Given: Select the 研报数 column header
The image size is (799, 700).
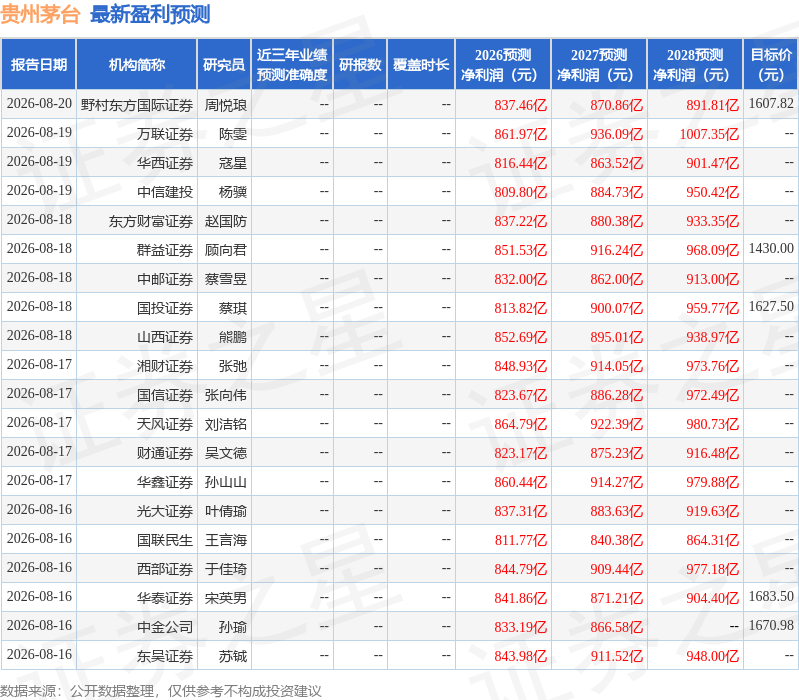Looking at the screenshot, I should coord(360,65).
